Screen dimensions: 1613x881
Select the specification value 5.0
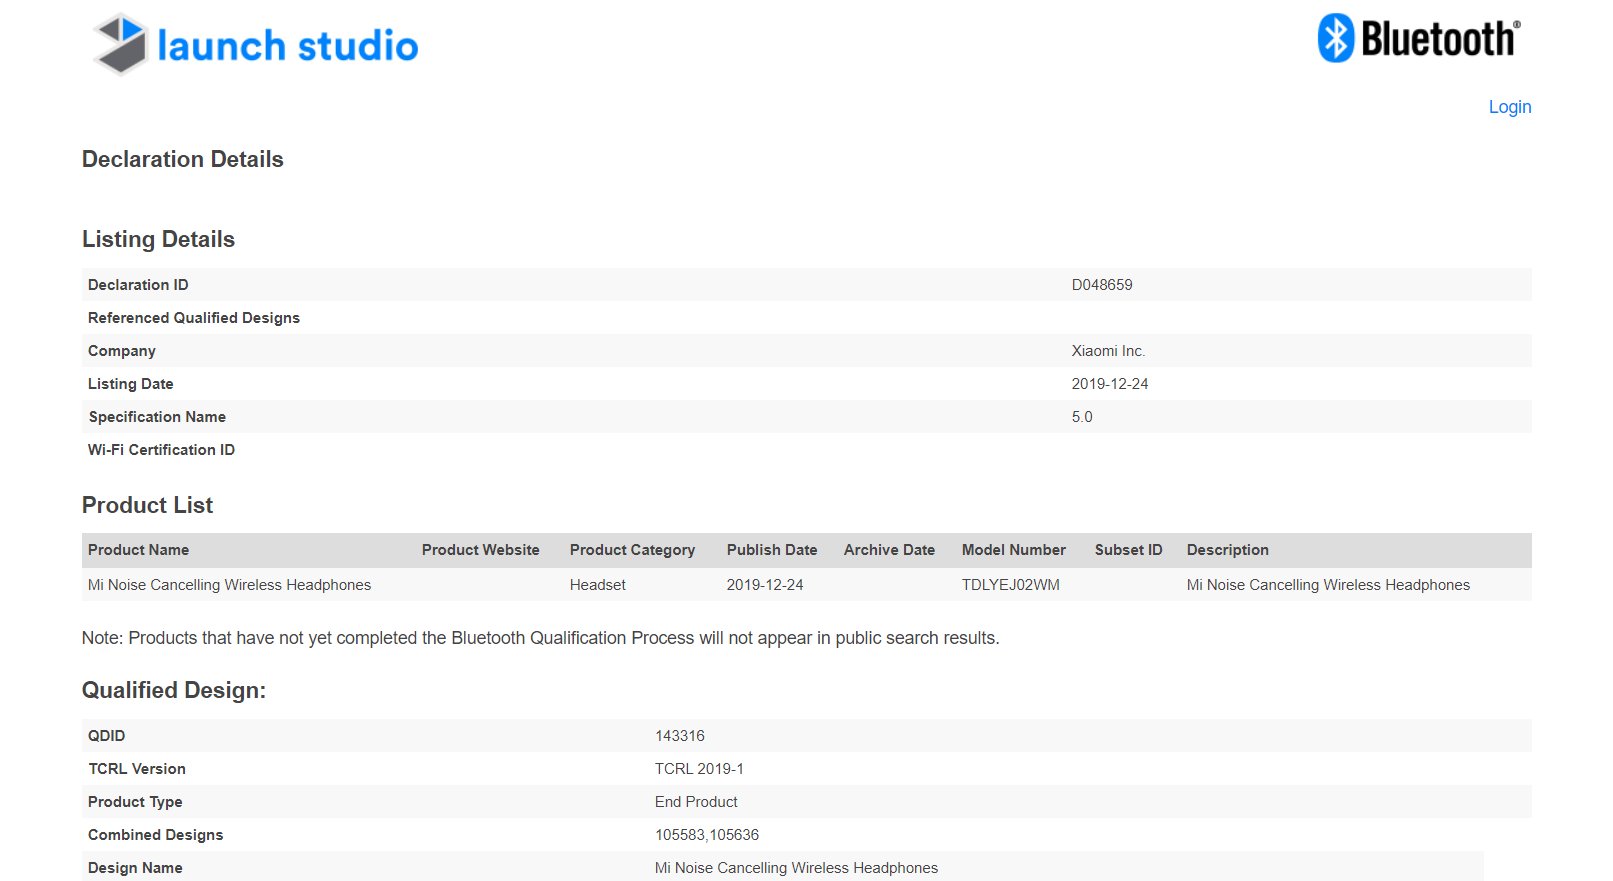(1082, 417)
